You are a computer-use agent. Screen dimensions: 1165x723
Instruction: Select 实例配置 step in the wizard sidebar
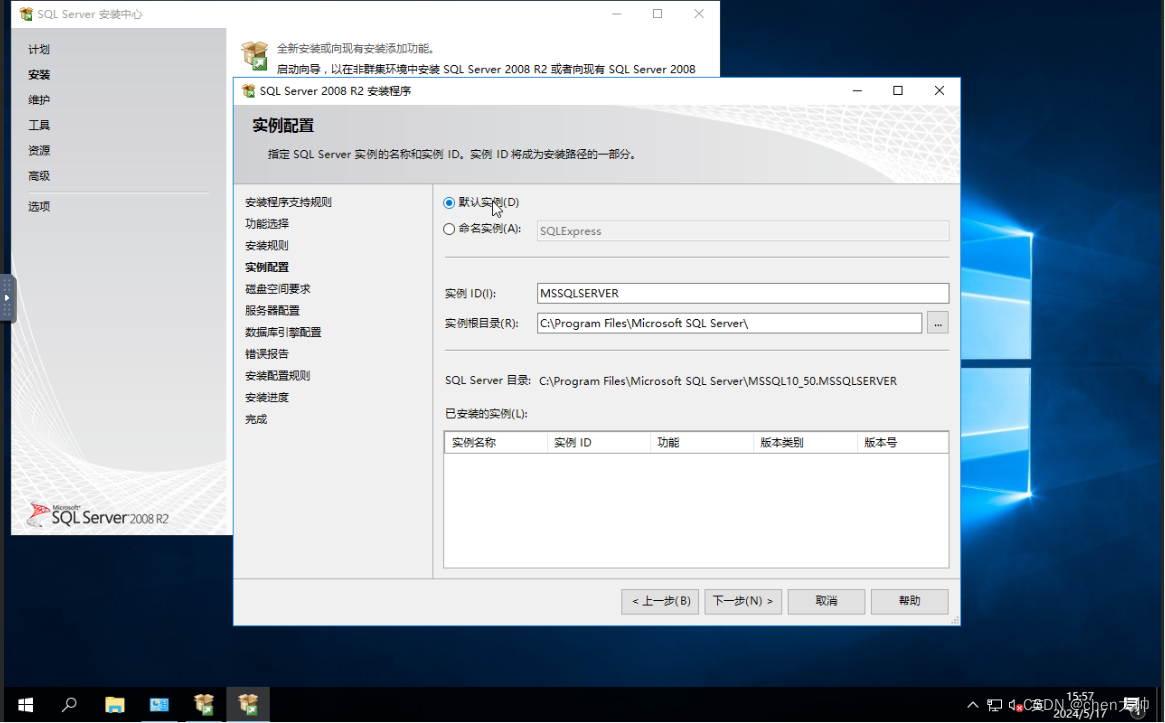(267, 268)
